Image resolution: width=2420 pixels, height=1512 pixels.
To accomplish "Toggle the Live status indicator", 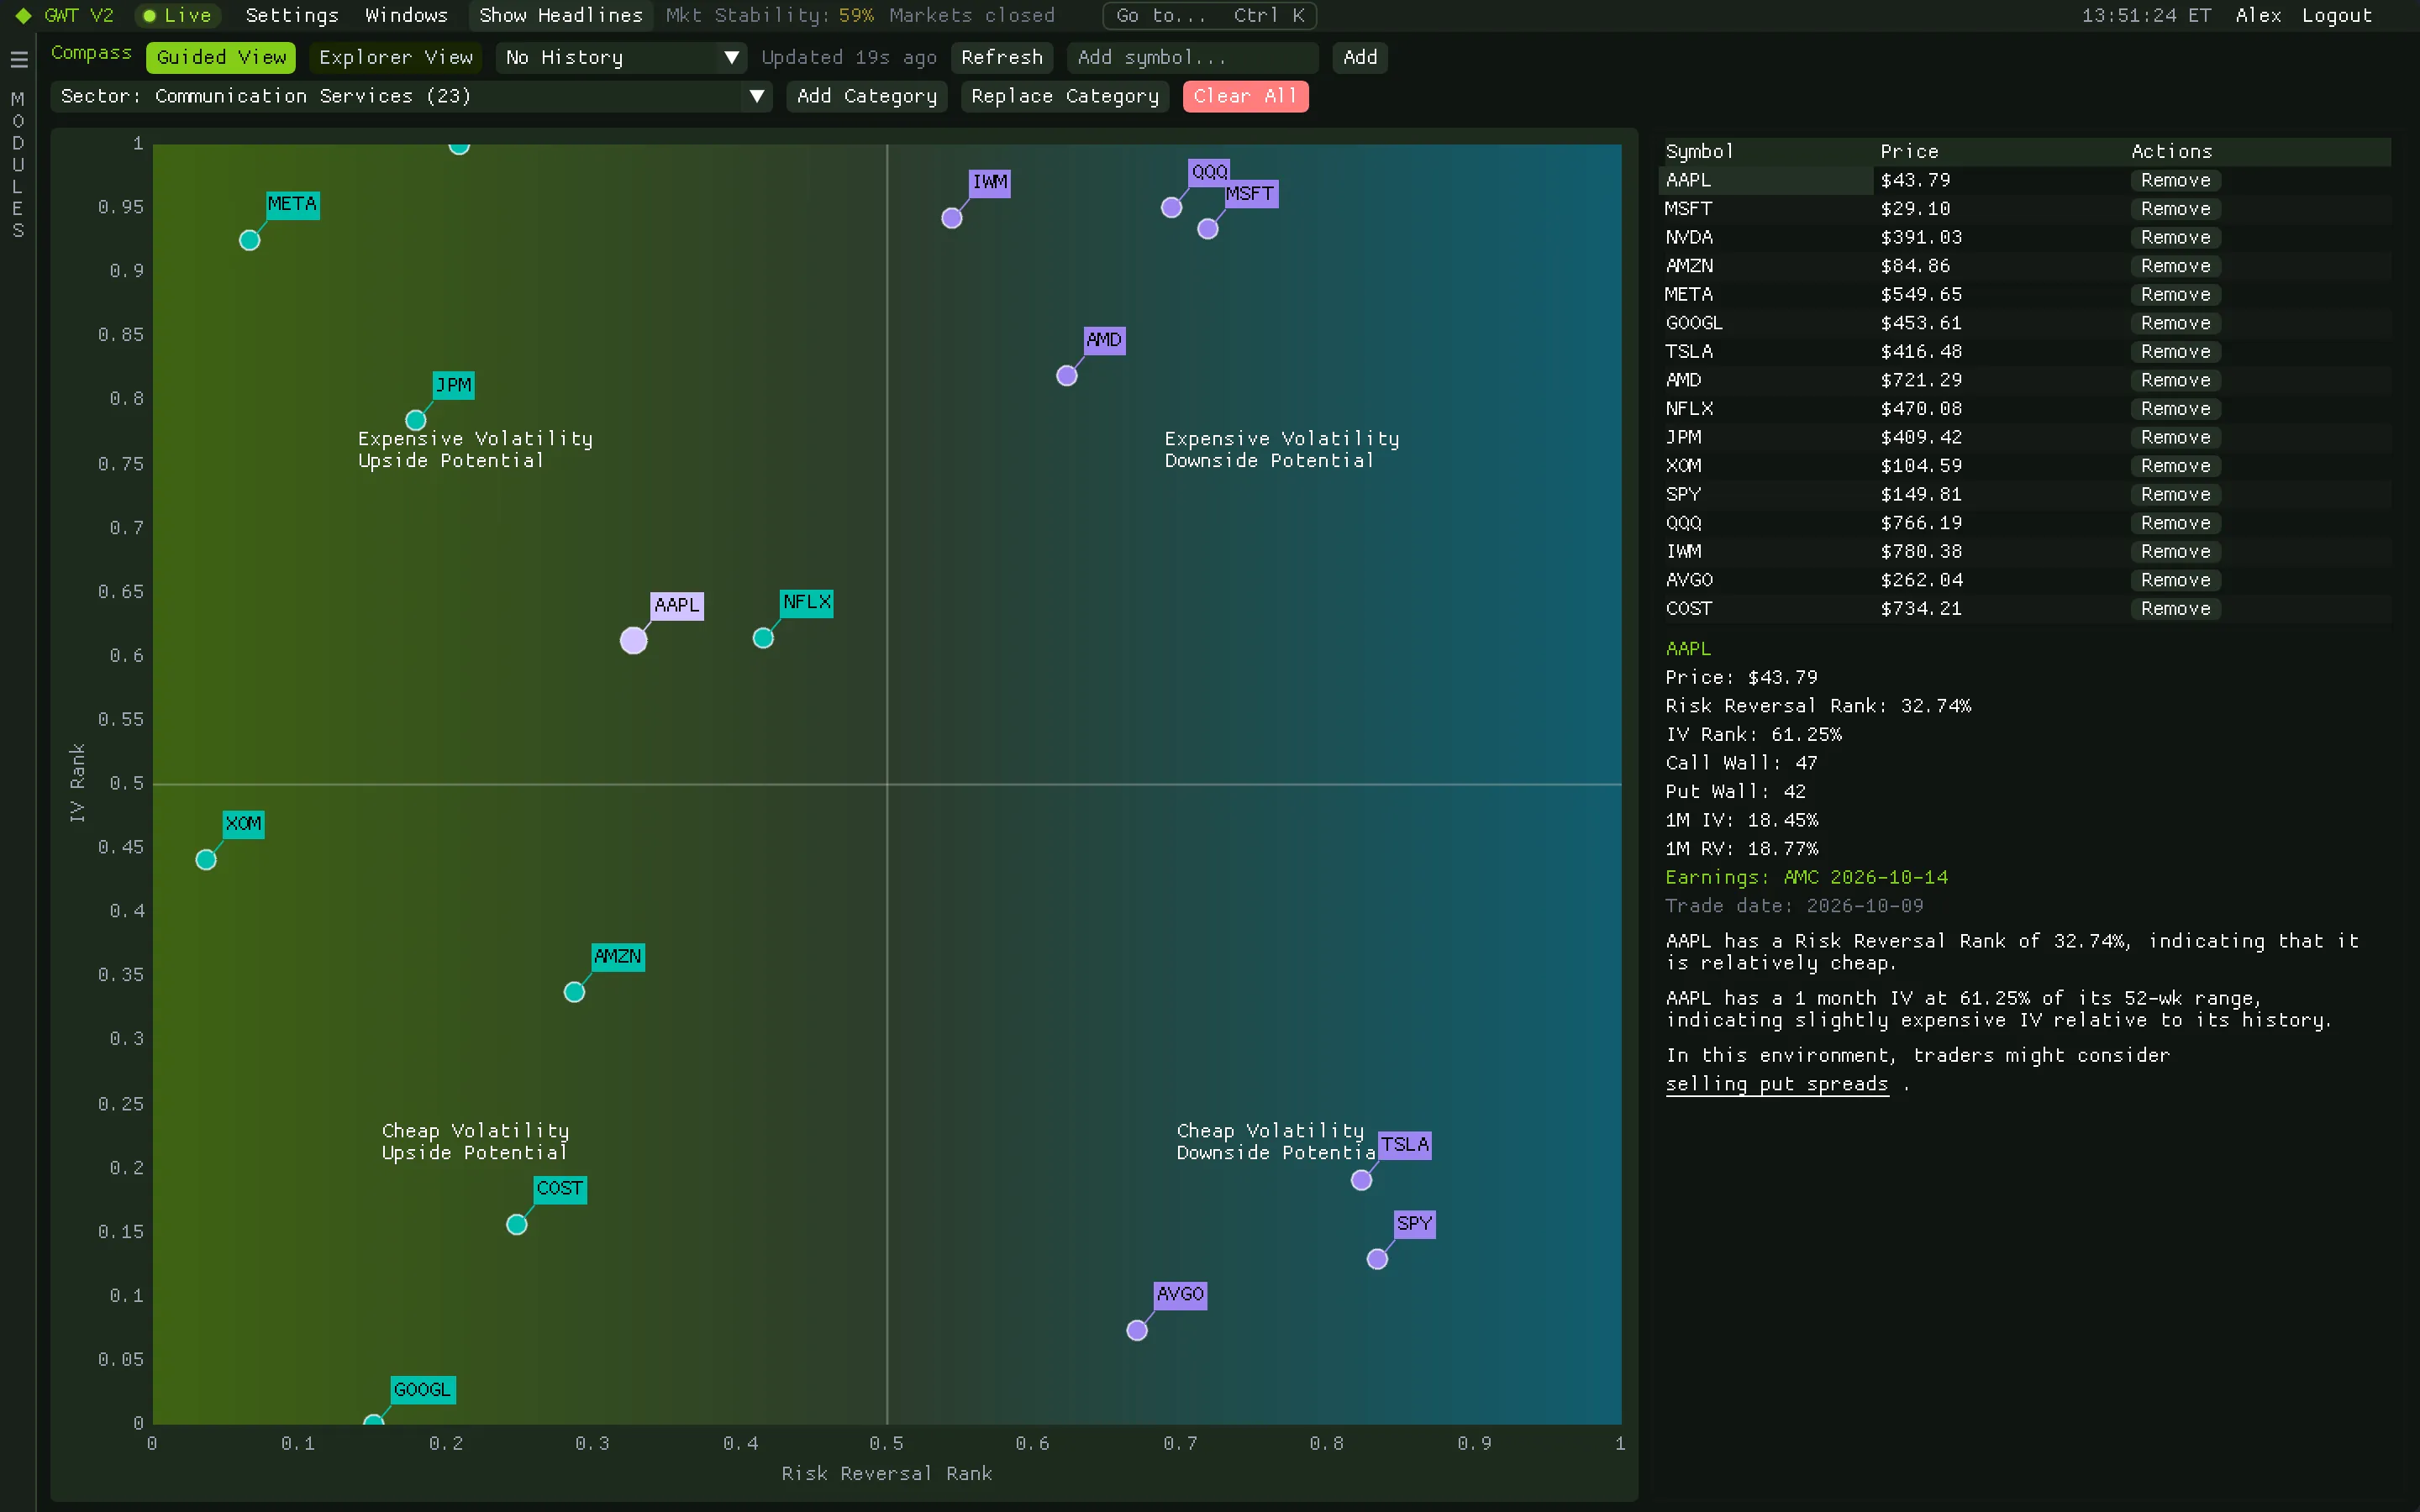I will (178, 16).
